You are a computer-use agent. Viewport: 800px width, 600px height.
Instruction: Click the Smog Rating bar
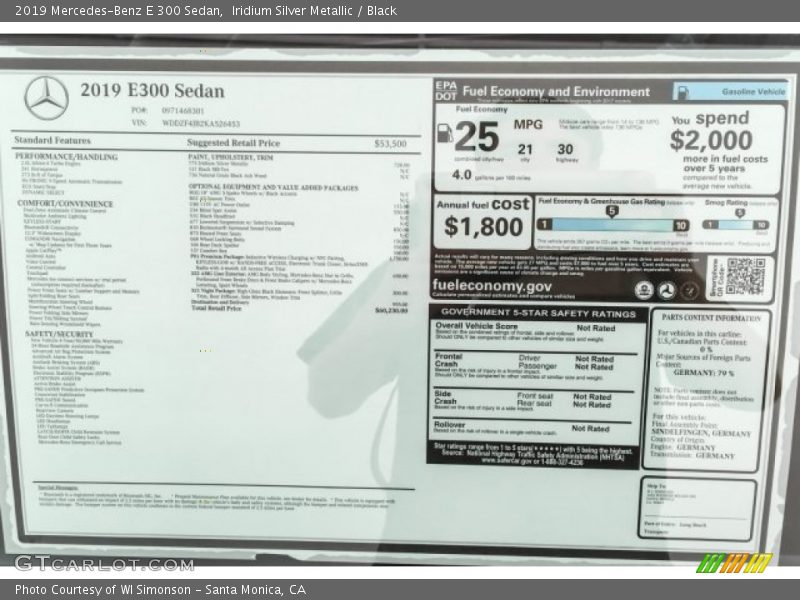tap(735, 224)
